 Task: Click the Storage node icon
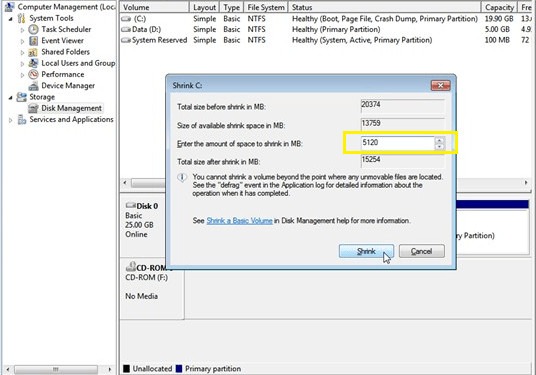22,97
